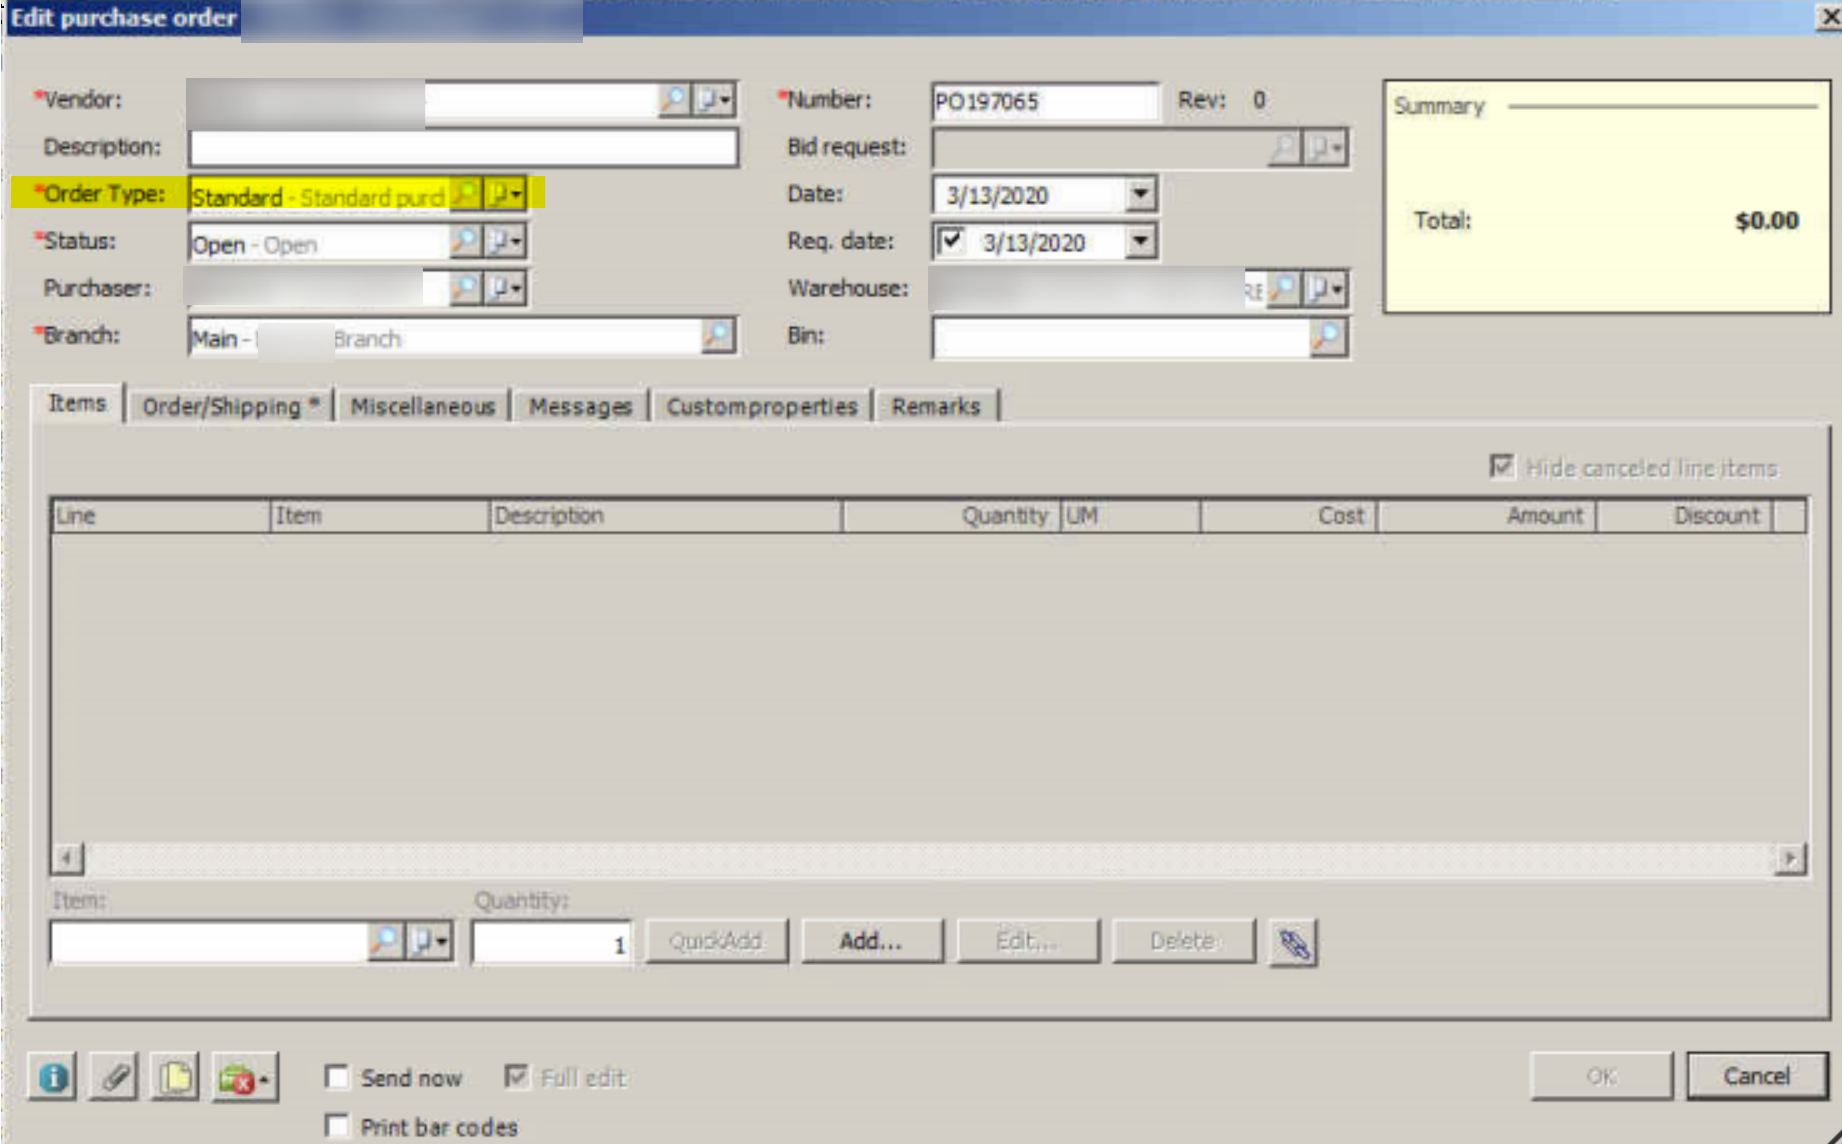Click the Edit... button
1842x1144 pixels.
[x=1027, y=942]
